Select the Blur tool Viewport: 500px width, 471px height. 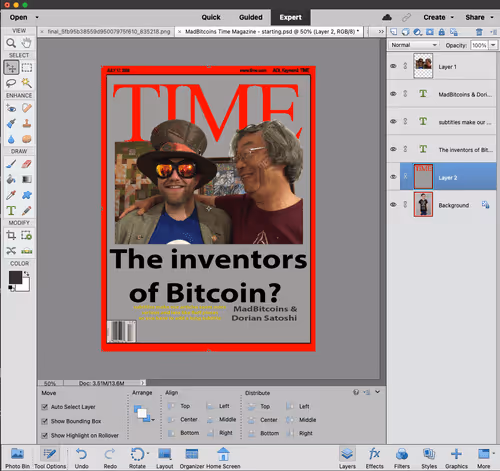[11, 139]
